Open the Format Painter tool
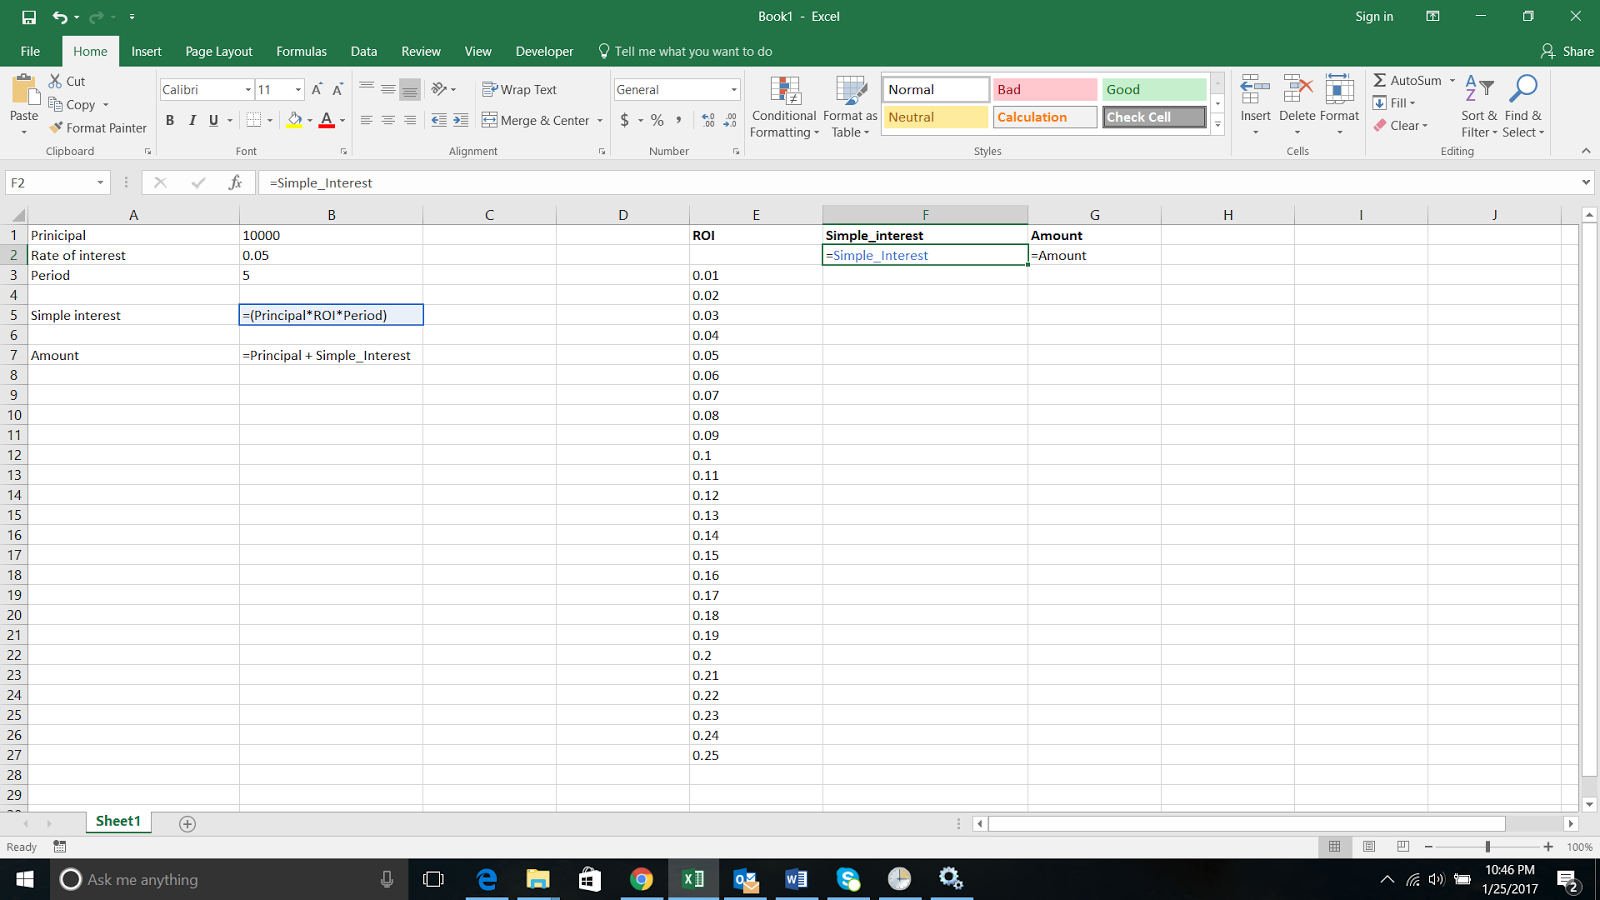Viewport: 1600px width, 900px height. pos(97,128)
